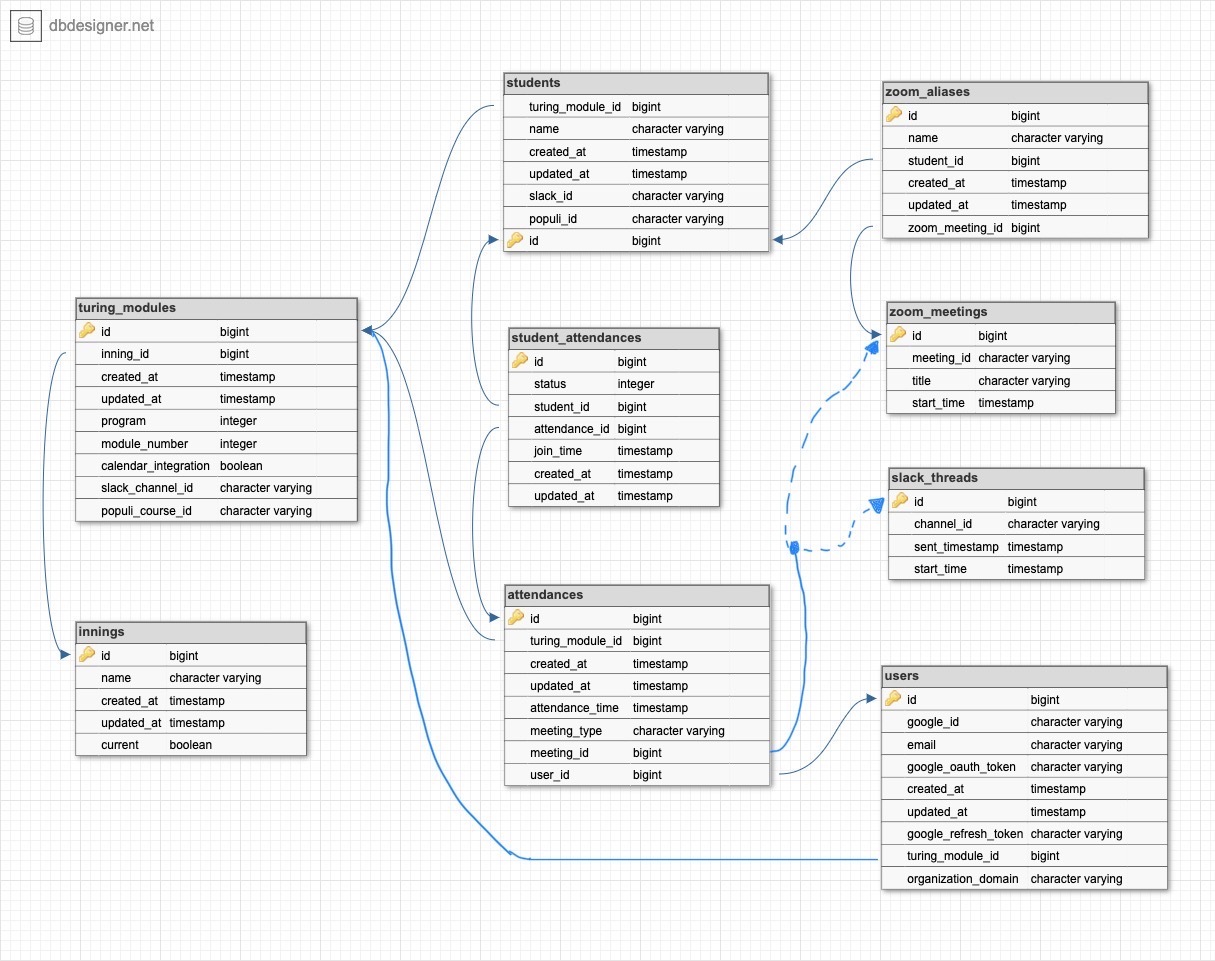Screen dimensions: 1215x961
Task: Click email field in users table
Action: tap(1025, 744)
